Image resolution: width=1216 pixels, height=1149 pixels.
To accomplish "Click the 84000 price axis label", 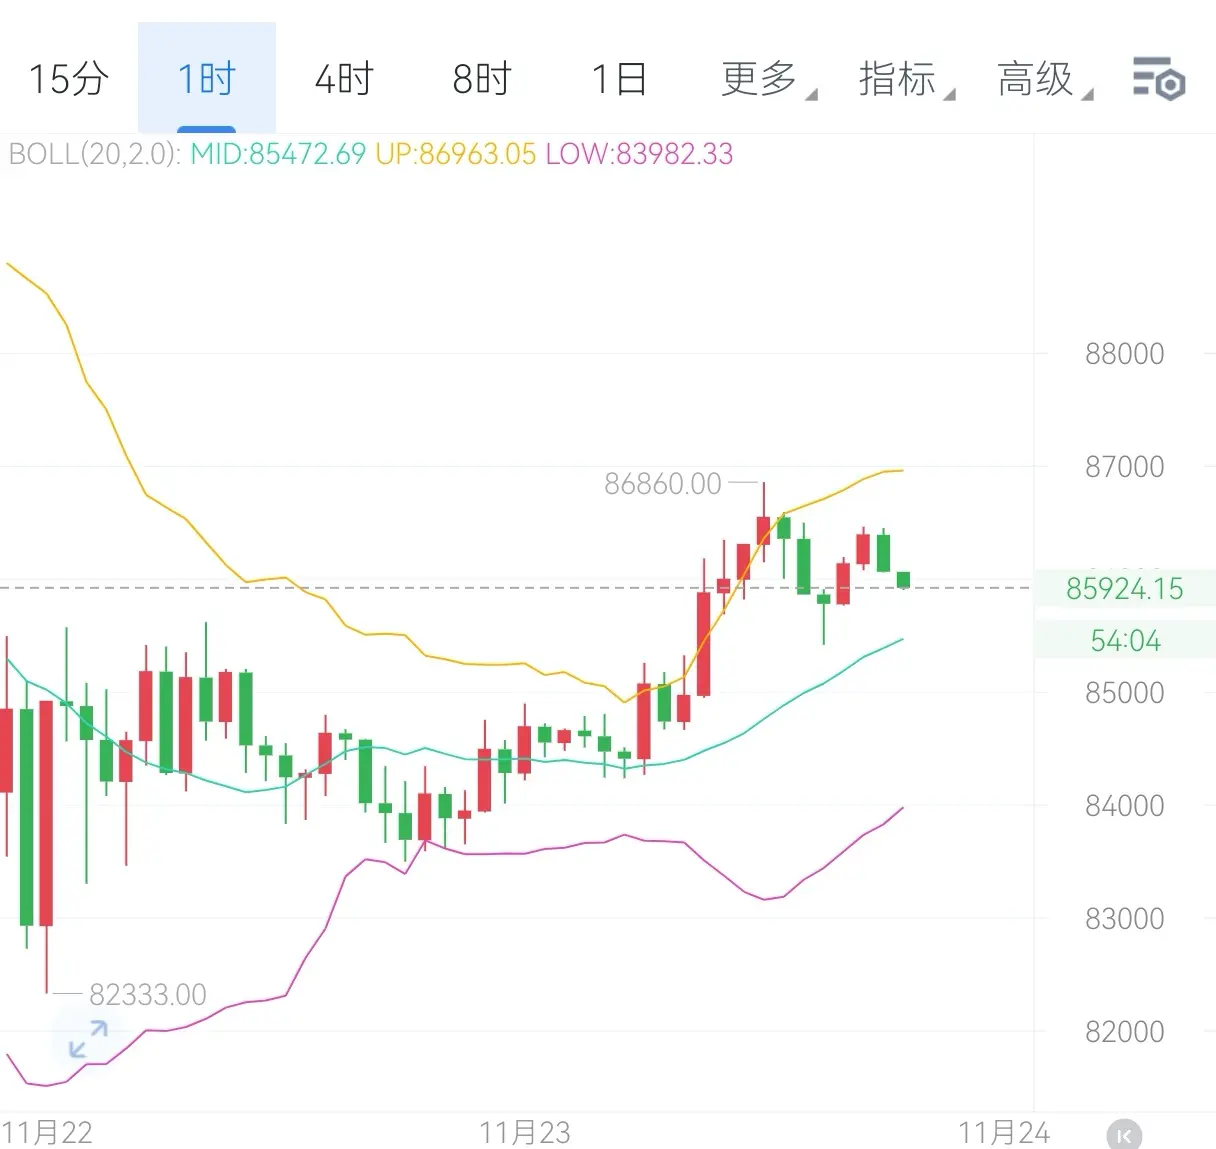I will (x=1124, y=805).
